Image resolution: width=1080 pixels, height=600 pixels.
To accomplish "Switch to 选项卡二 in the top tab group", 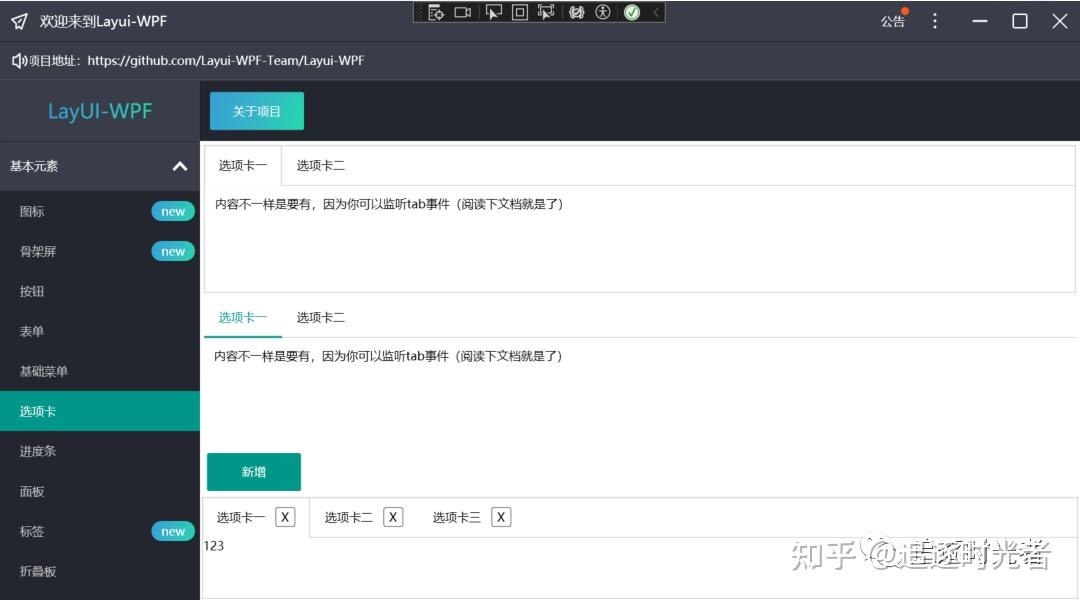I will (x=319, y=164).
